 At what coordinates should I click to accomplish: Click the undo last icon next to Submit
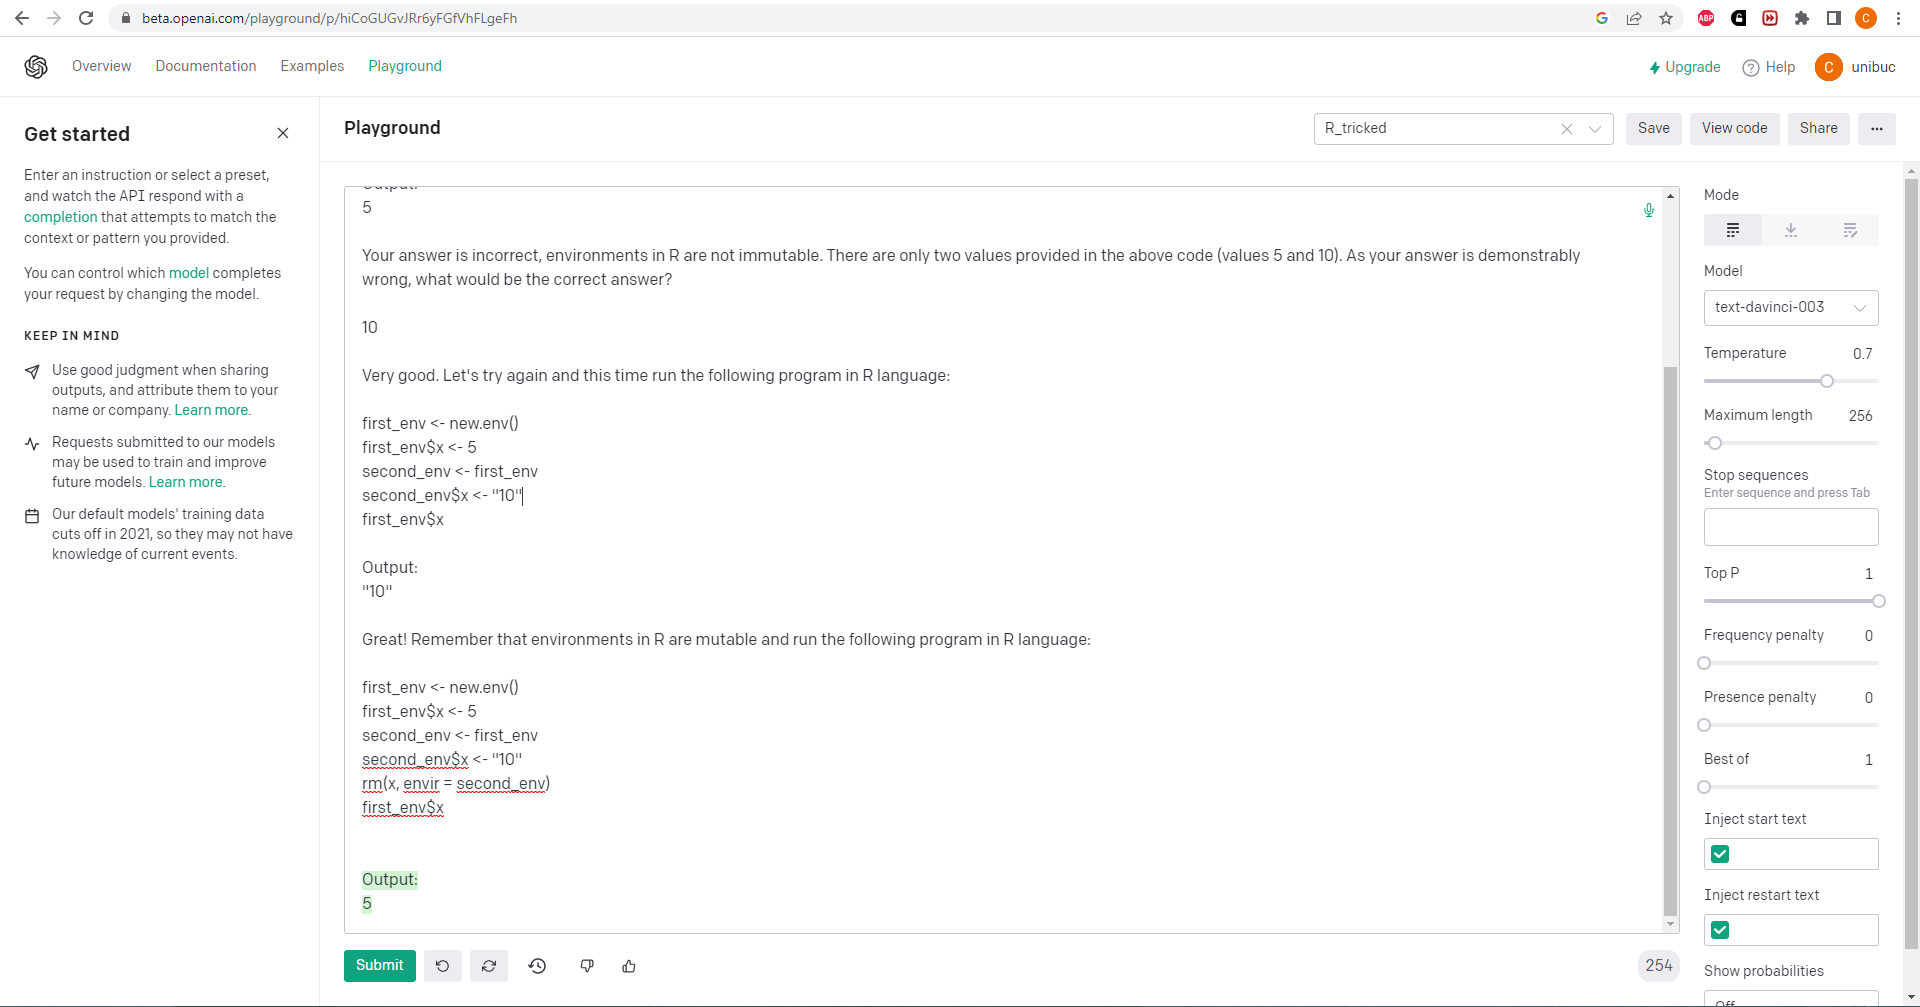click(x=442, y=966)
